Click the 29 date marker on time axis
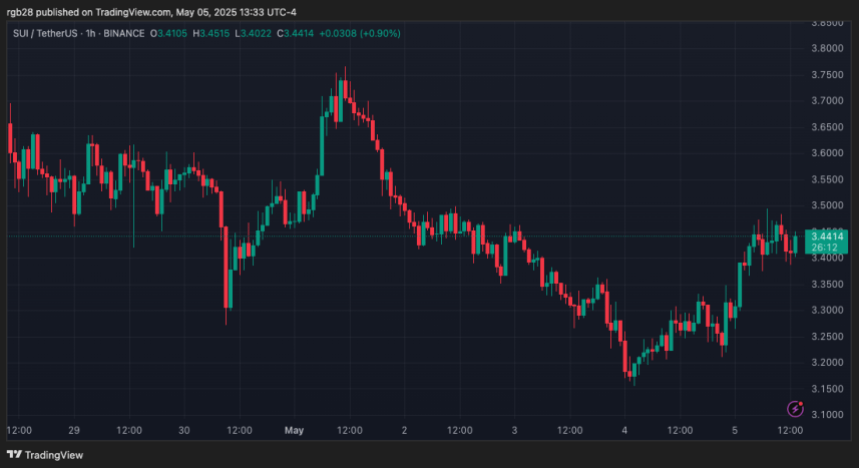Viewport: 859px width, 468px height. point(74,430)
